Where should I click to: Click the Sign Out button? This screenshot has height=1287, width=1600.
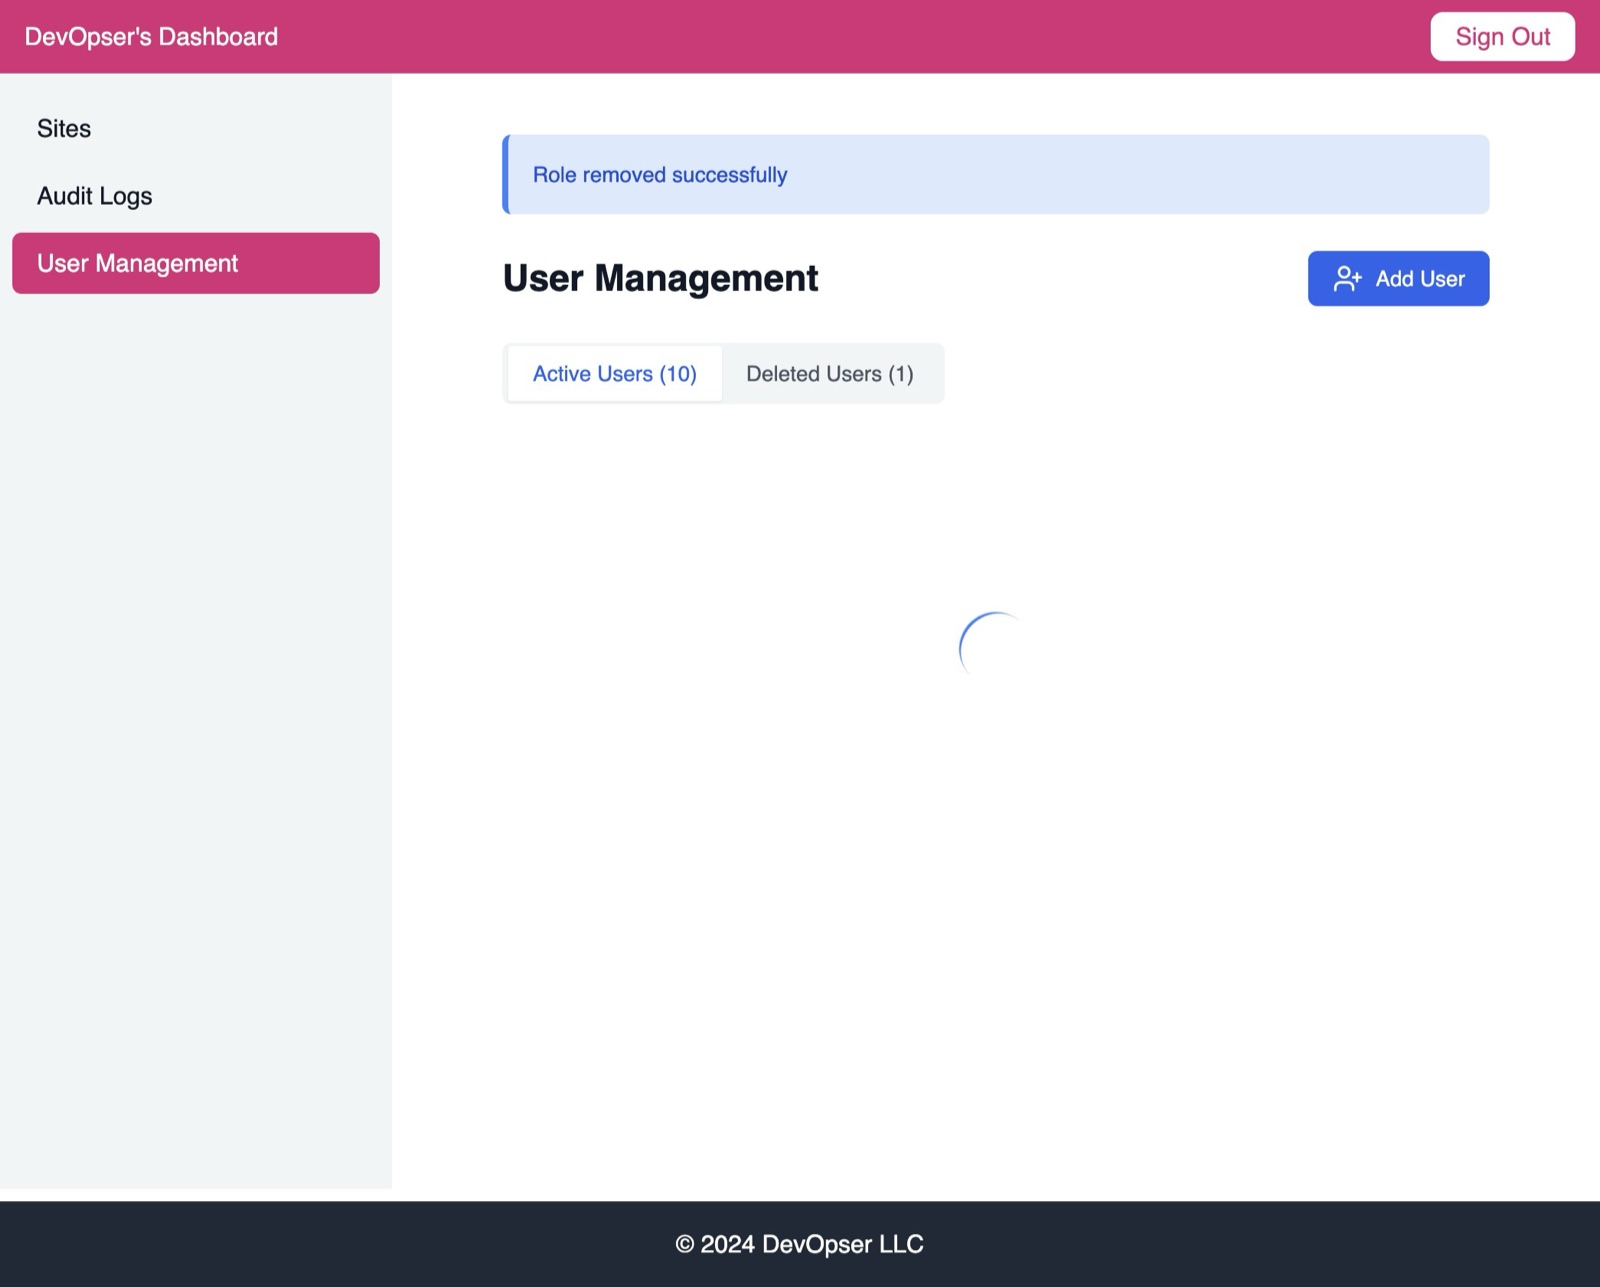tap(1502, 37)
